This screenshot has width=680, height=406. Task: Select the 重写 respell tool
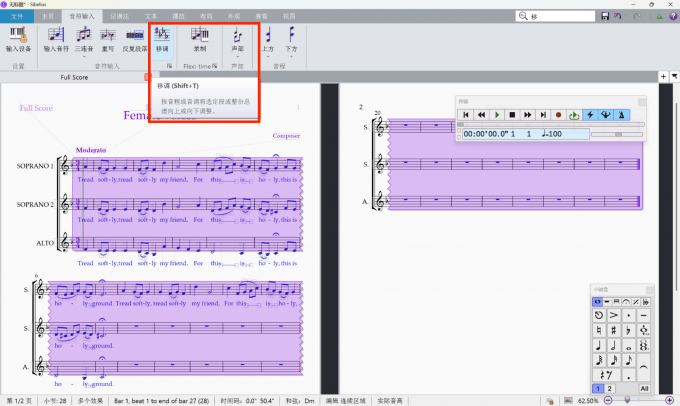(108, 39)
